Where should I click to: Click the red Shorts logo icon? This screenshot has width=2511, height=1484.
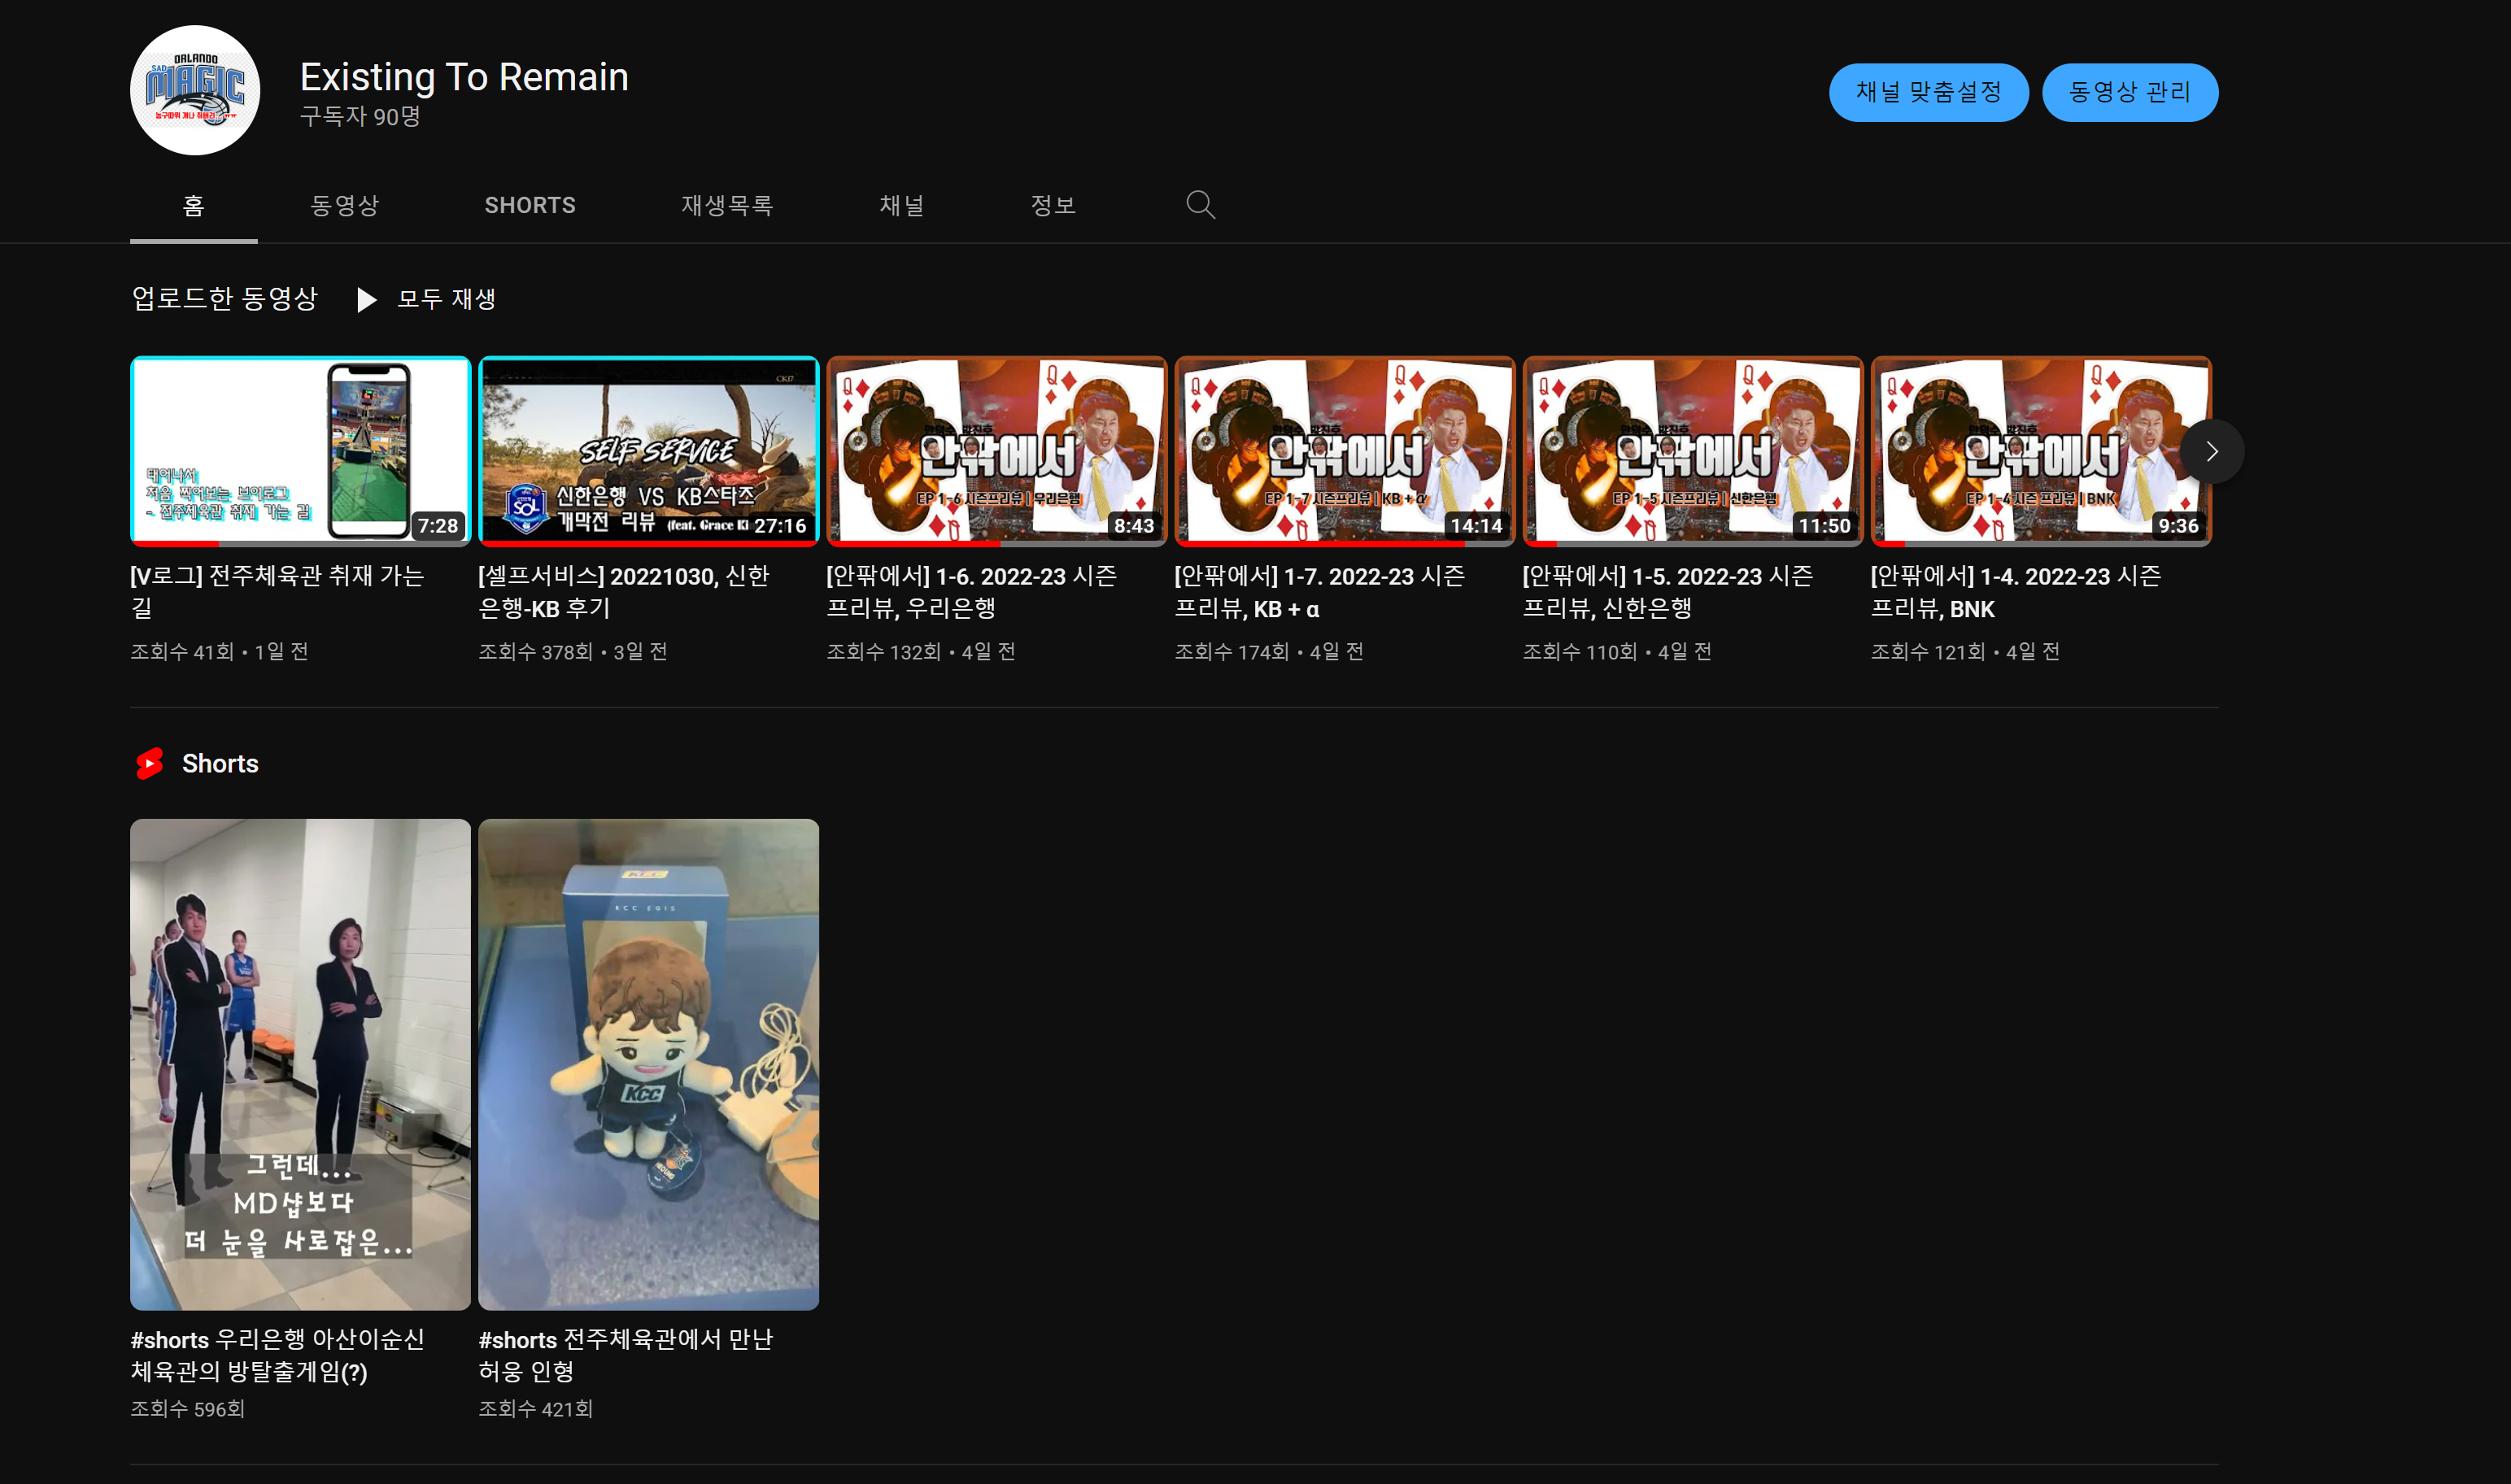150,764
